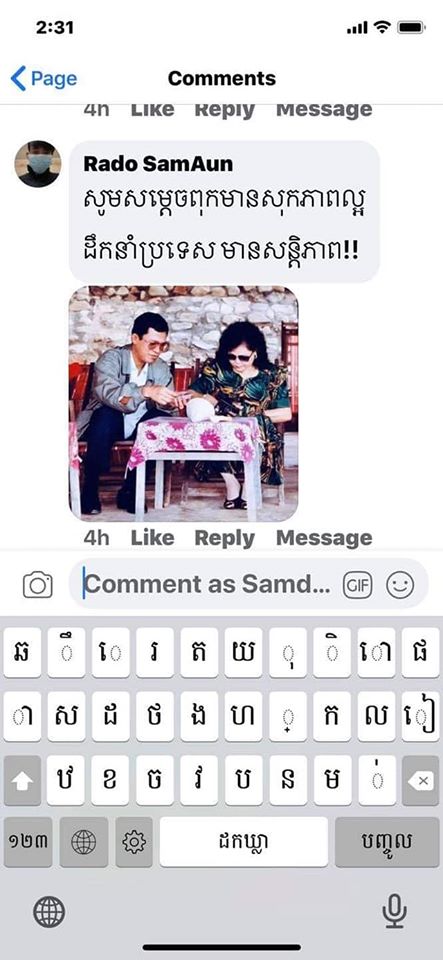Tap the space bar labeled ដកឃ្លា
Screen dimensions: 443x960
(244, 842)
